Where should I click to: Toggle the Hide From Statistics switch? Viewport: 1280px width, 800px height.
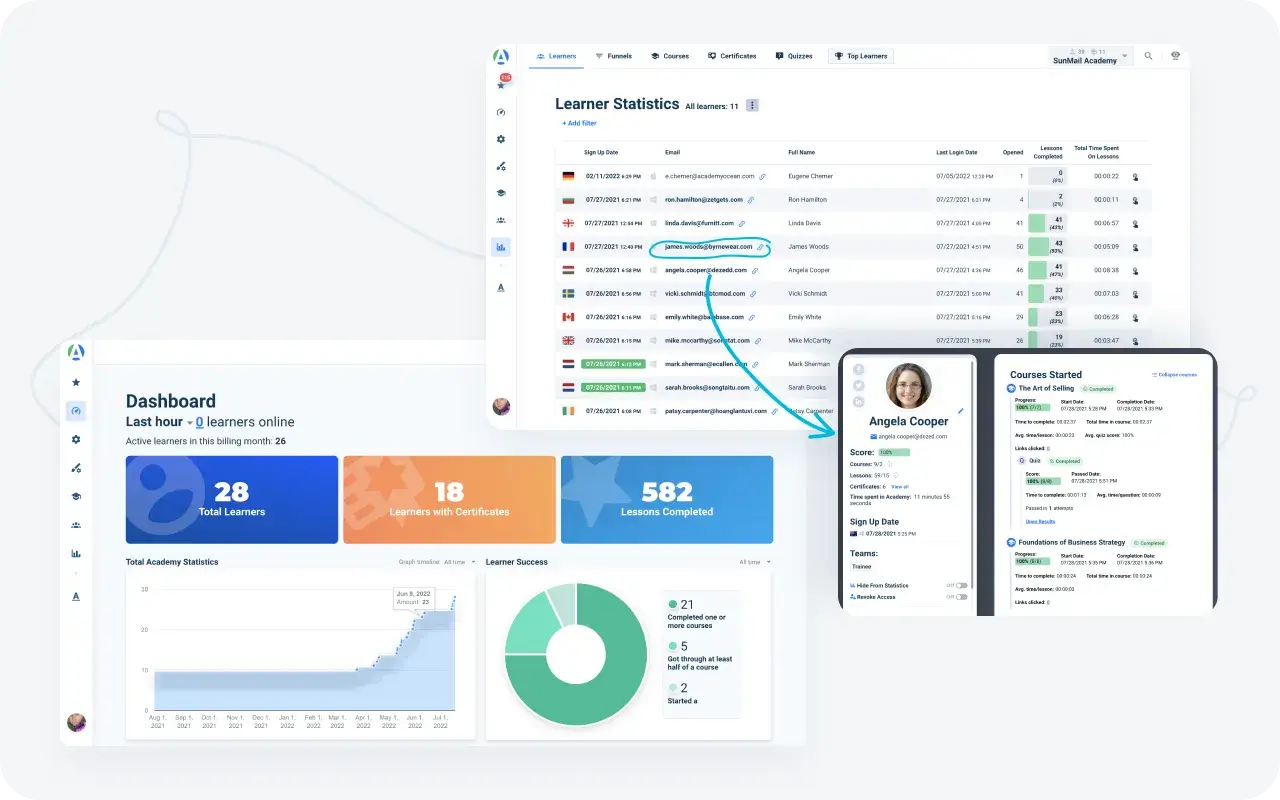pos(961,585)
